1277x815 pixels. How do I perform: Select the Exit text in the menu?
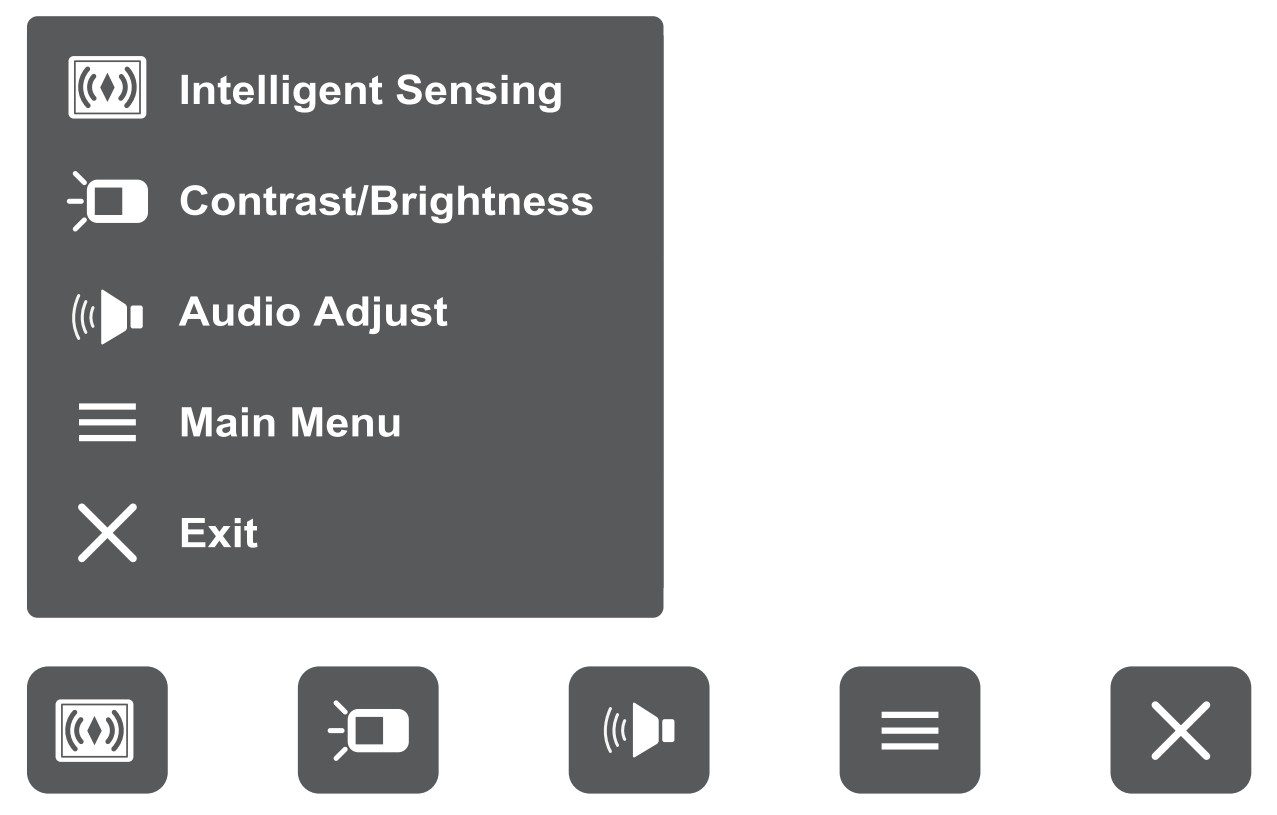pyautogui.click(x=219, y=533)
